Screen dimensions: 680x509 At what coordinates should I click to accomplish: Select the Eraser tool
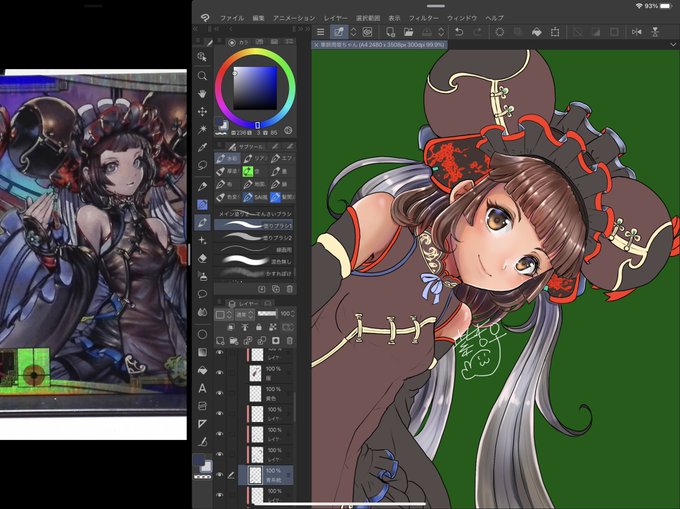(202, 258)
